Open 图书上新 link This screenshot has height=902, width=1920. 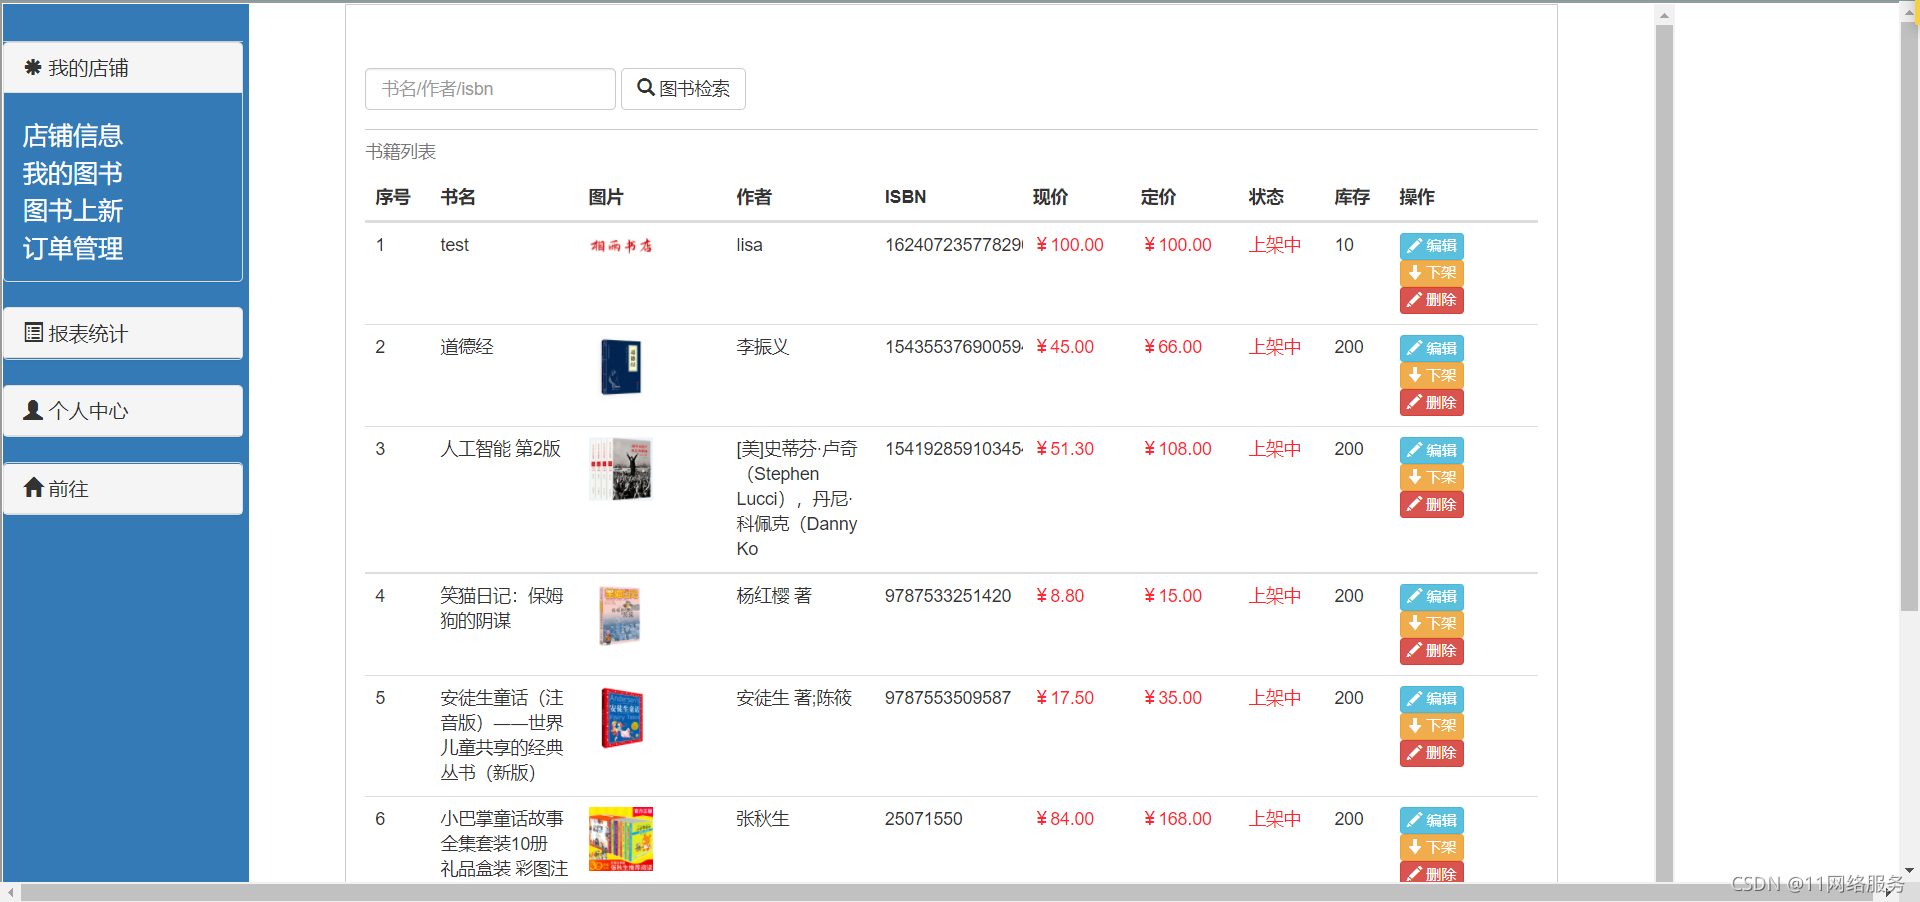73,211
